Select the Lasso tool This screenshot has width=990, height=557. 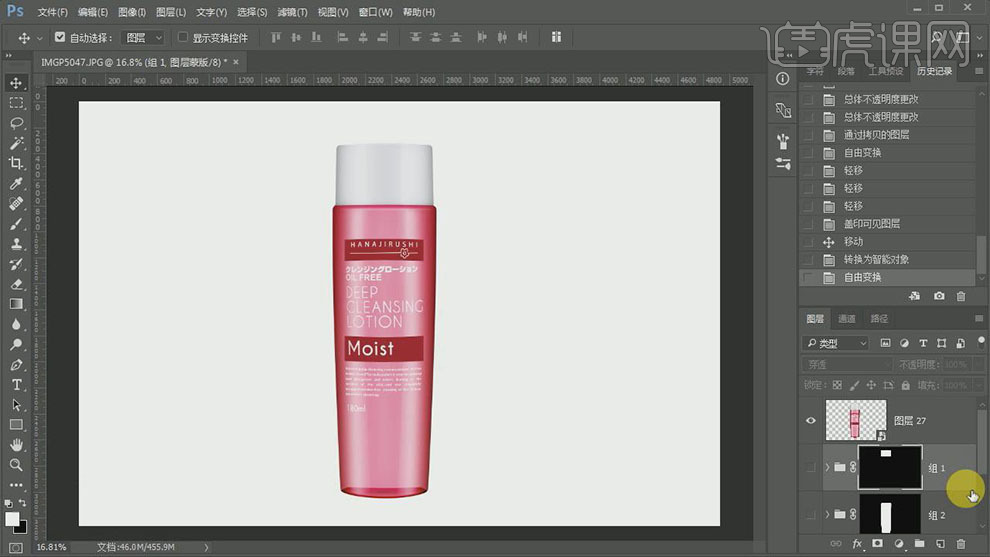point(16,123)
